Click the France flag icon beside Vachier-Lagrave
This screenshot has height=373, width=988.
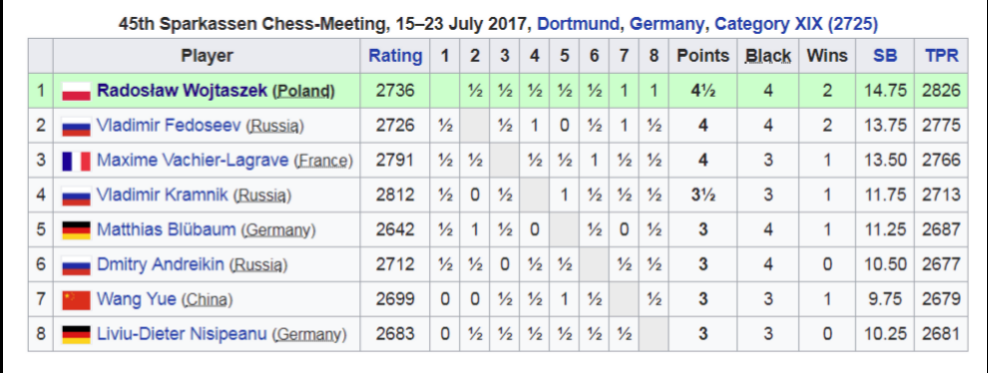click(76, 161)
